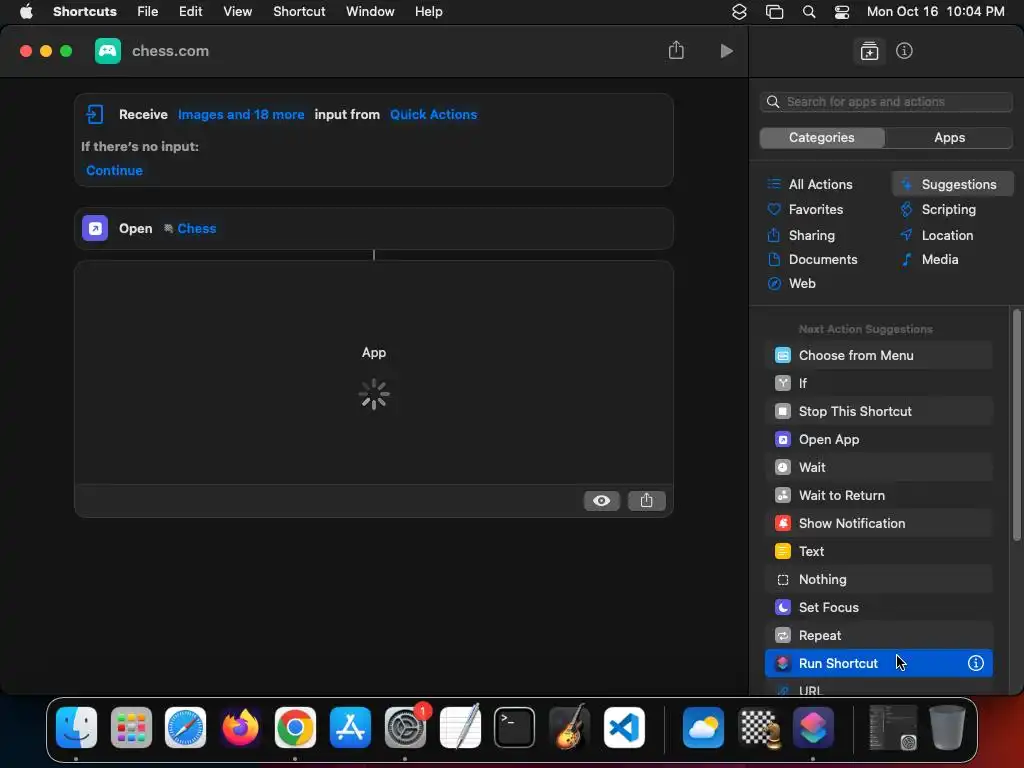Add the Run Shortcut action
1024x768 pixels.
click(x=878, y=664)
